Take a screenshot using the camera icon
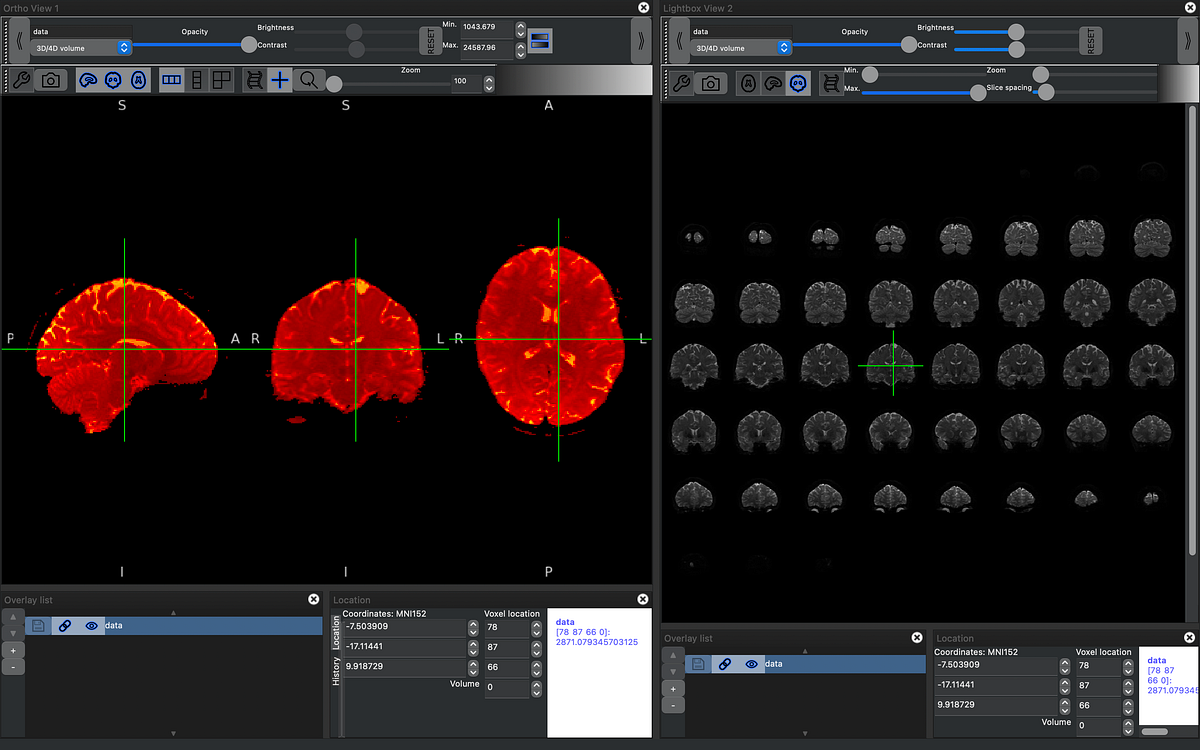The height and width of the screenshot is (750, 1200). (51, 80)
